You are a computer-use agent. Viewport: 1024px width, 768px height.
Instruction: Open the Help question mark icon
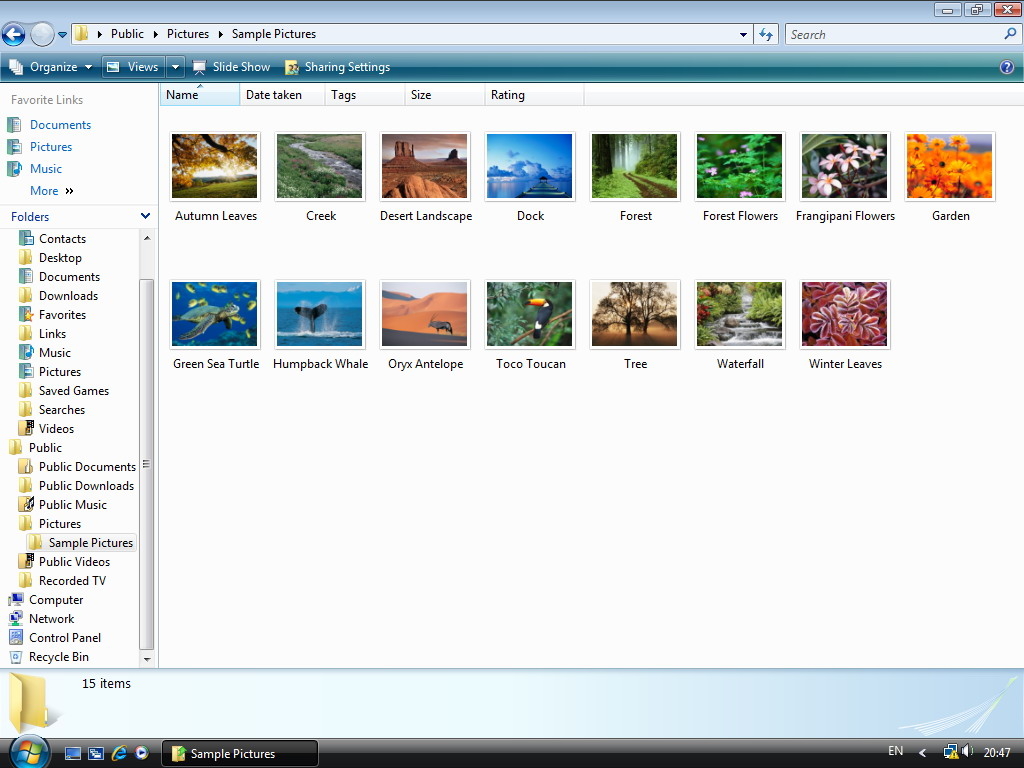coord(1007,67)
